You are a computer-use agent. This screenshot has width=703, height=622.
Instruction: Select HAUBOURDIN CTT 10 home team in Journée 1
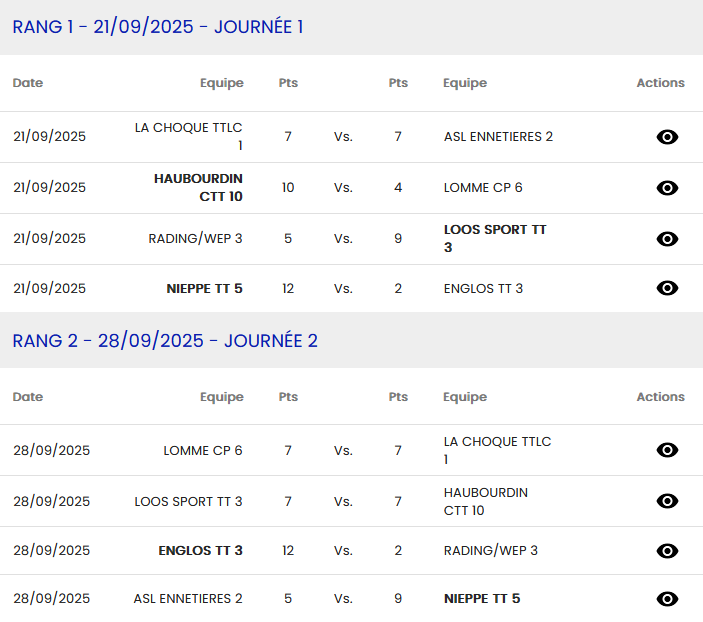click(199, 187)
